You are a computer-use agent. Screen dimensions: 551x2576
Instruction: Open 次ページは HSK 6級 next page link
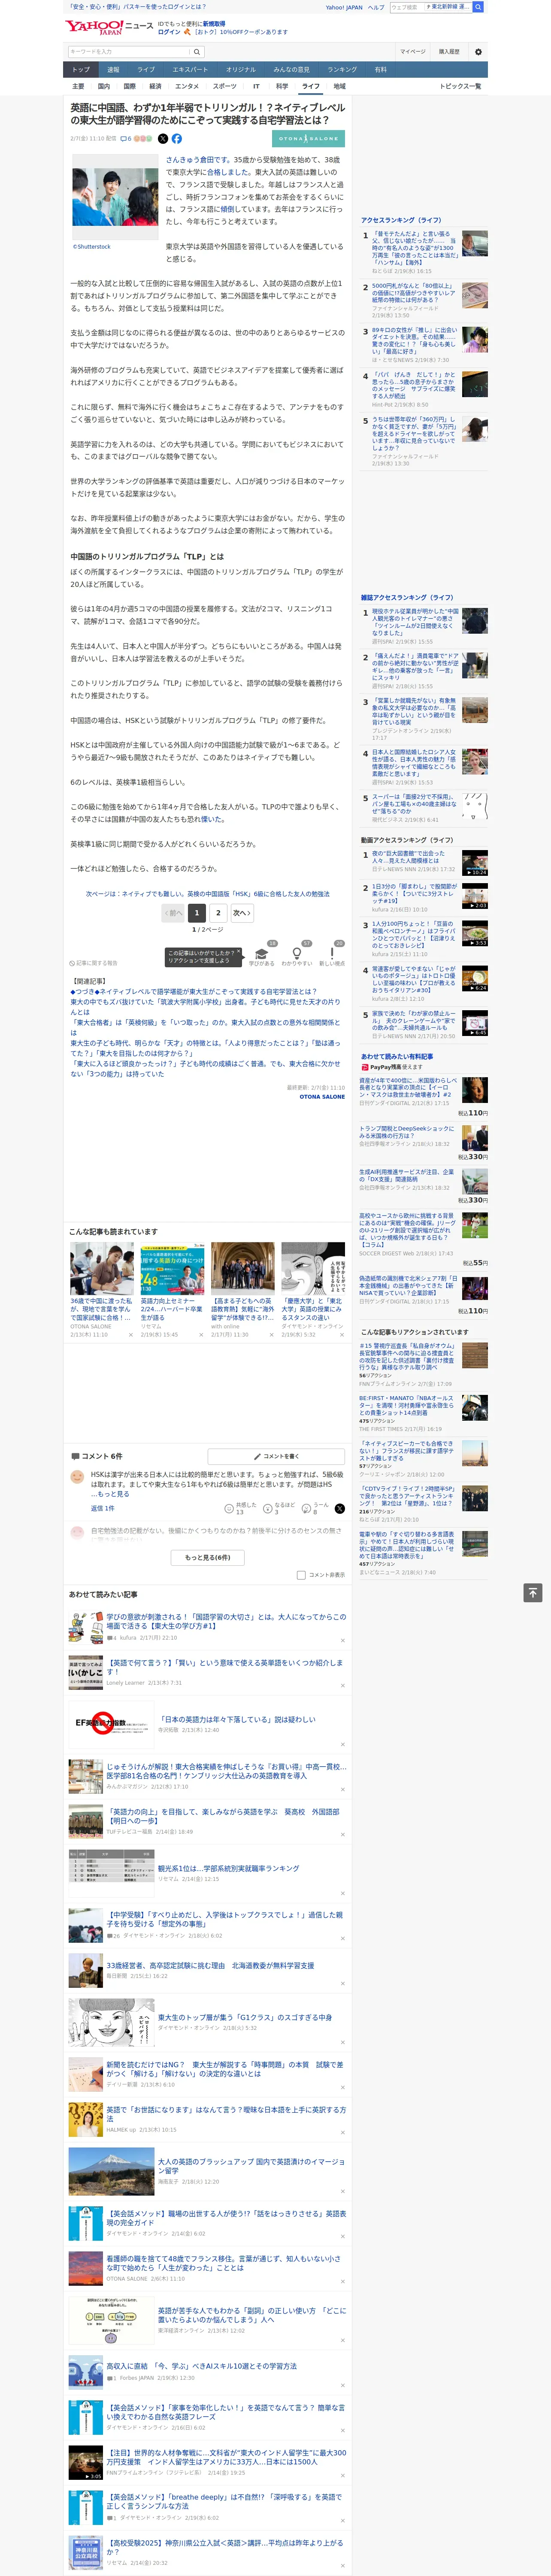tap(207, 894)
